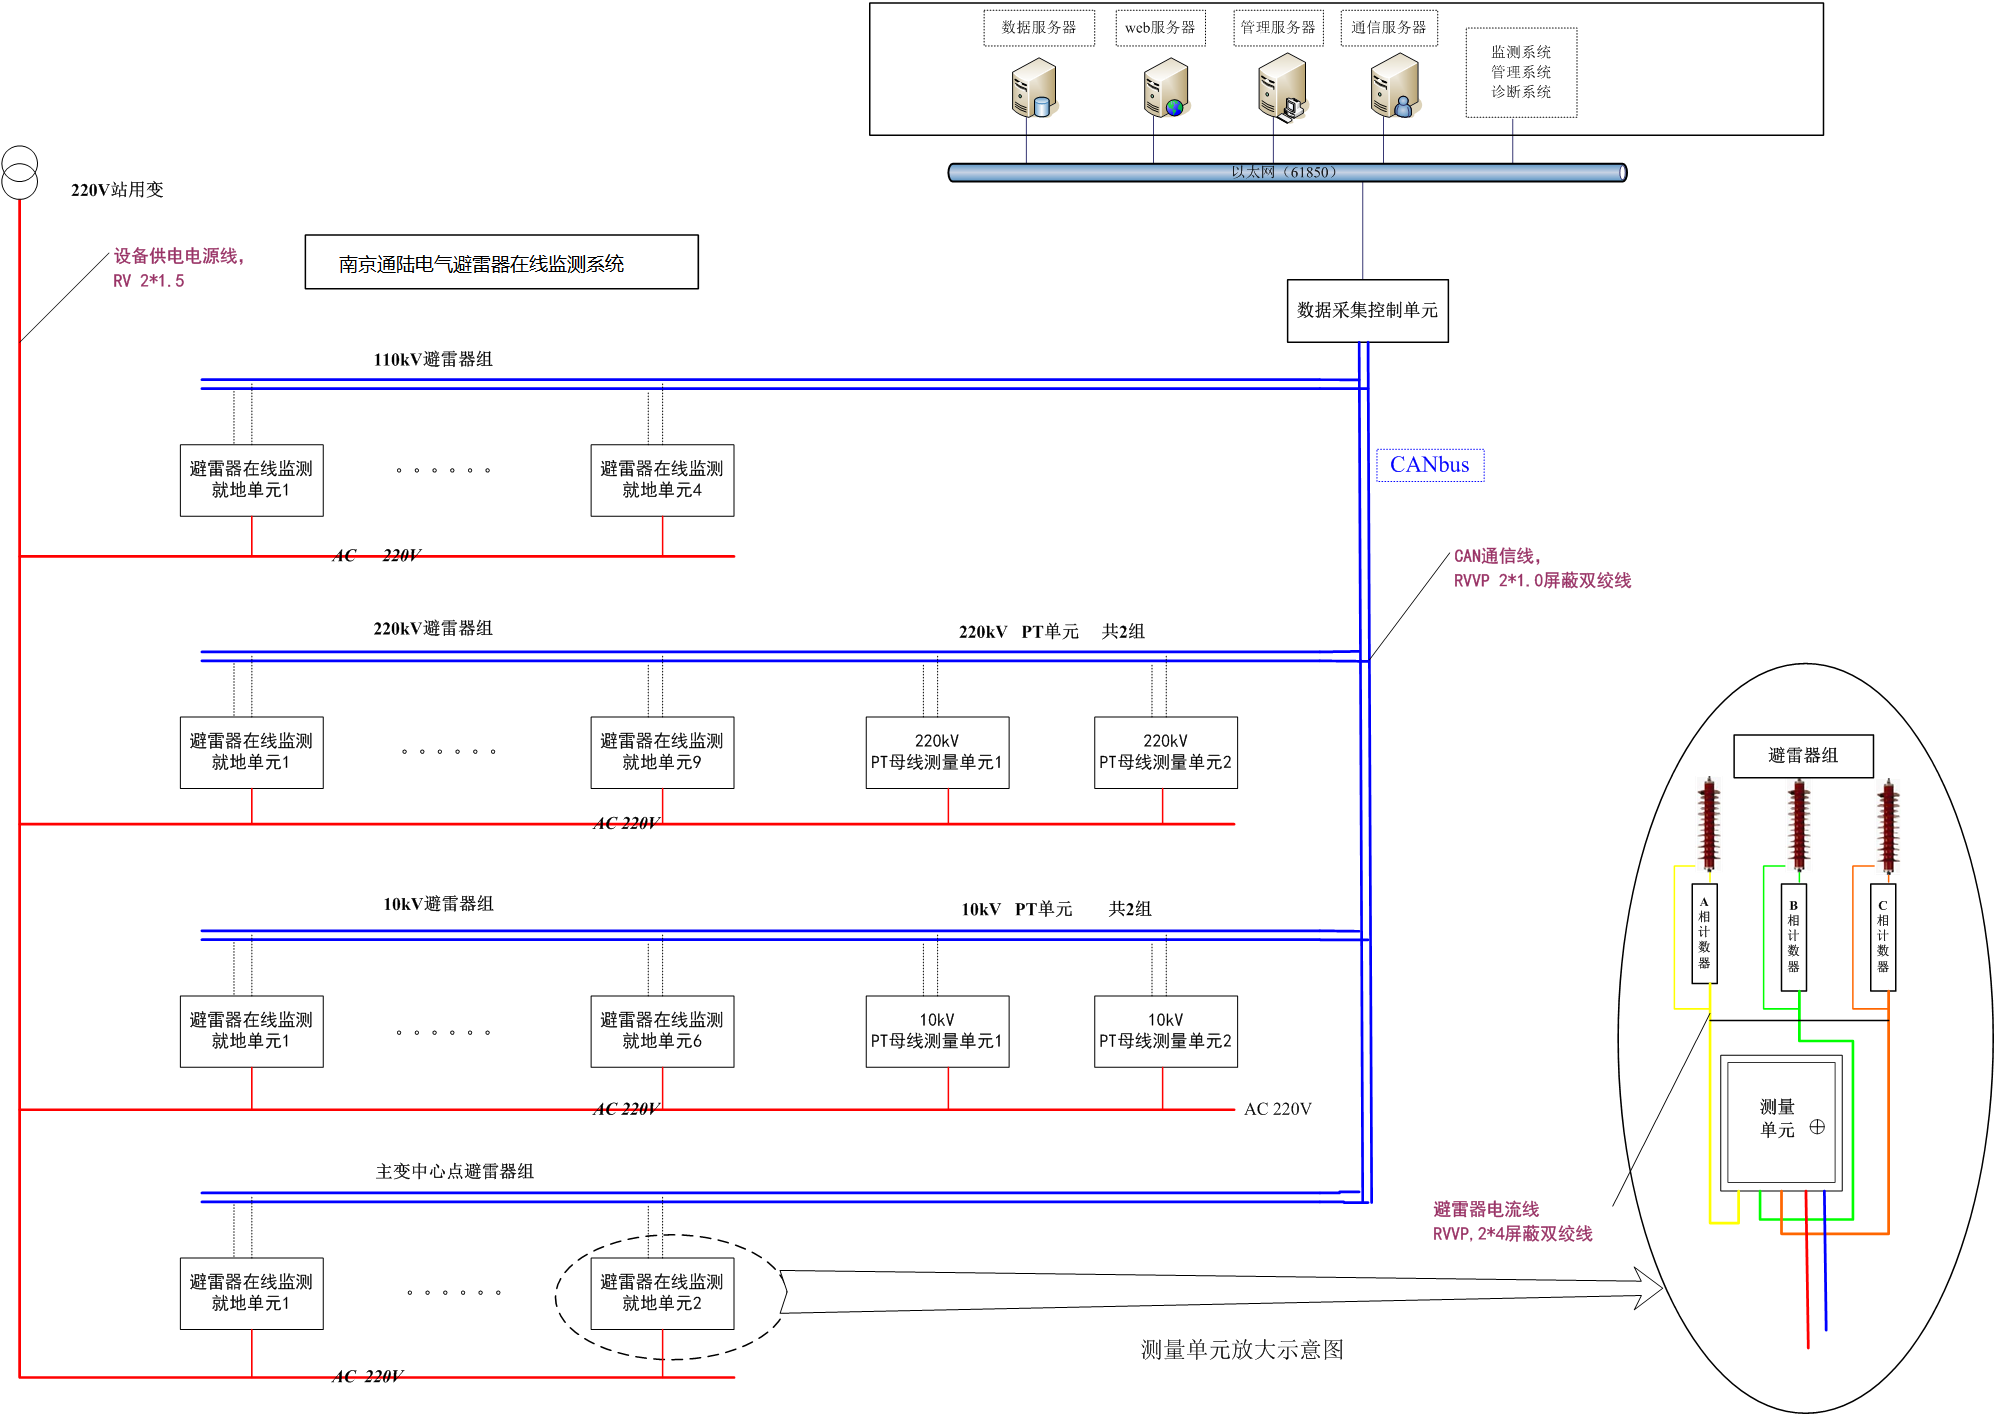This screenshot has width=1997, height=1417.
Task: Select the dashed-circled 就地单元2 box
Action: pos(662,1293)
